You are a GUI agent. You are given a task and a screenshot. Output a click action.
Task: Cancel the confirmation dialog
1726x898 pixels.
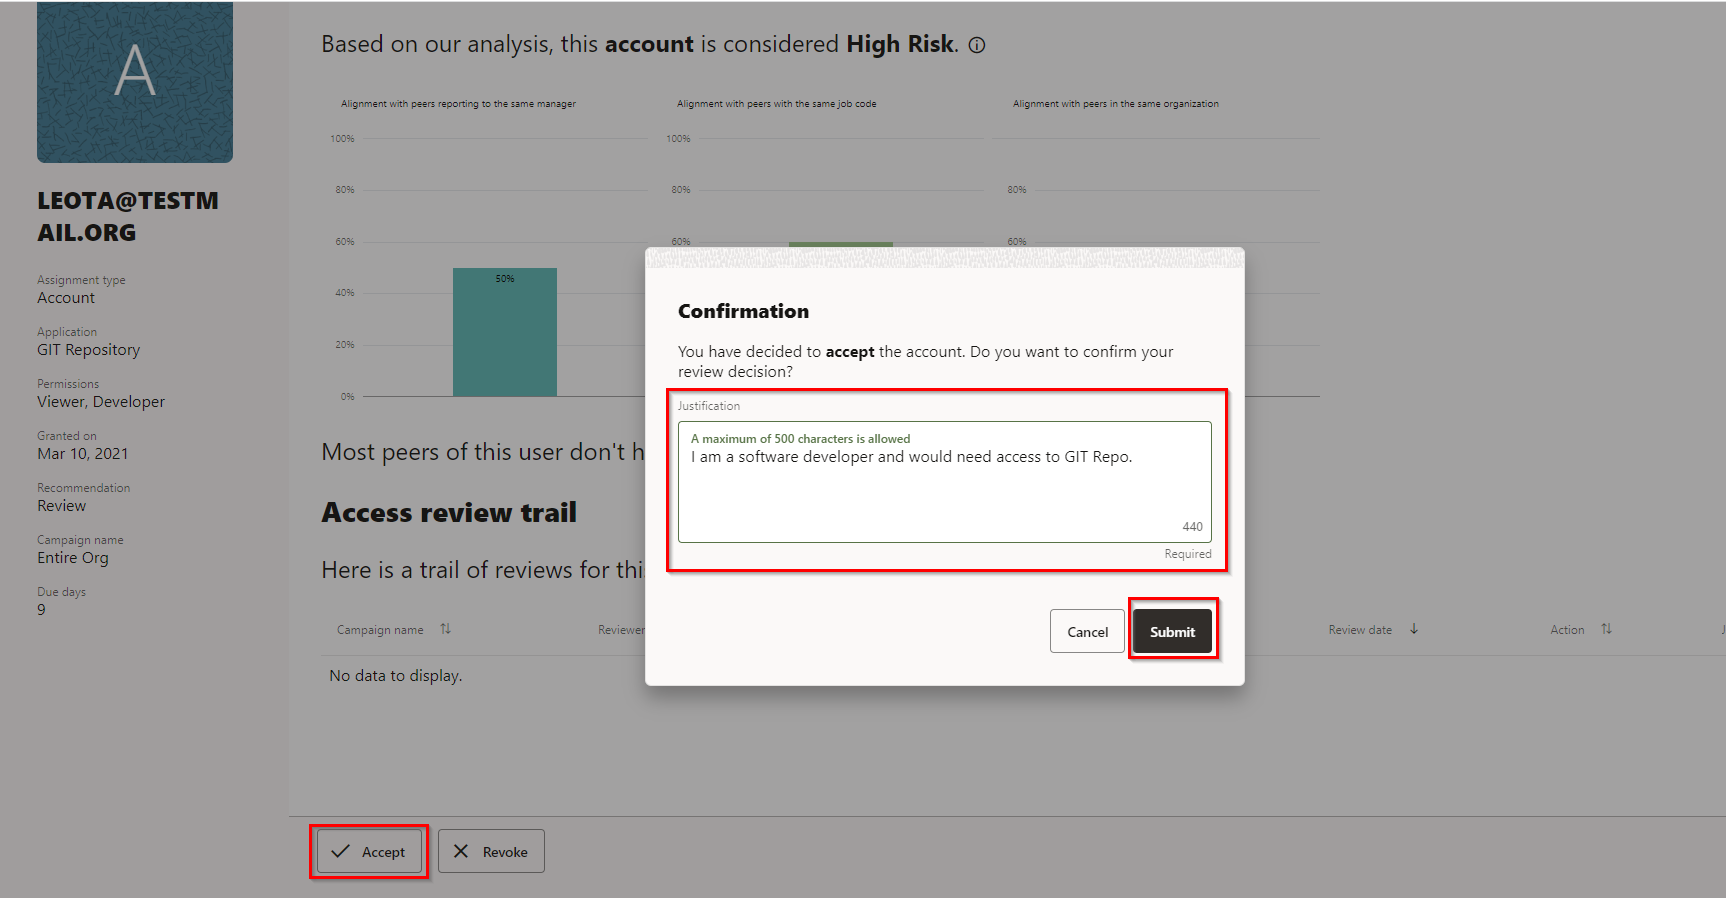(1087, 631)
